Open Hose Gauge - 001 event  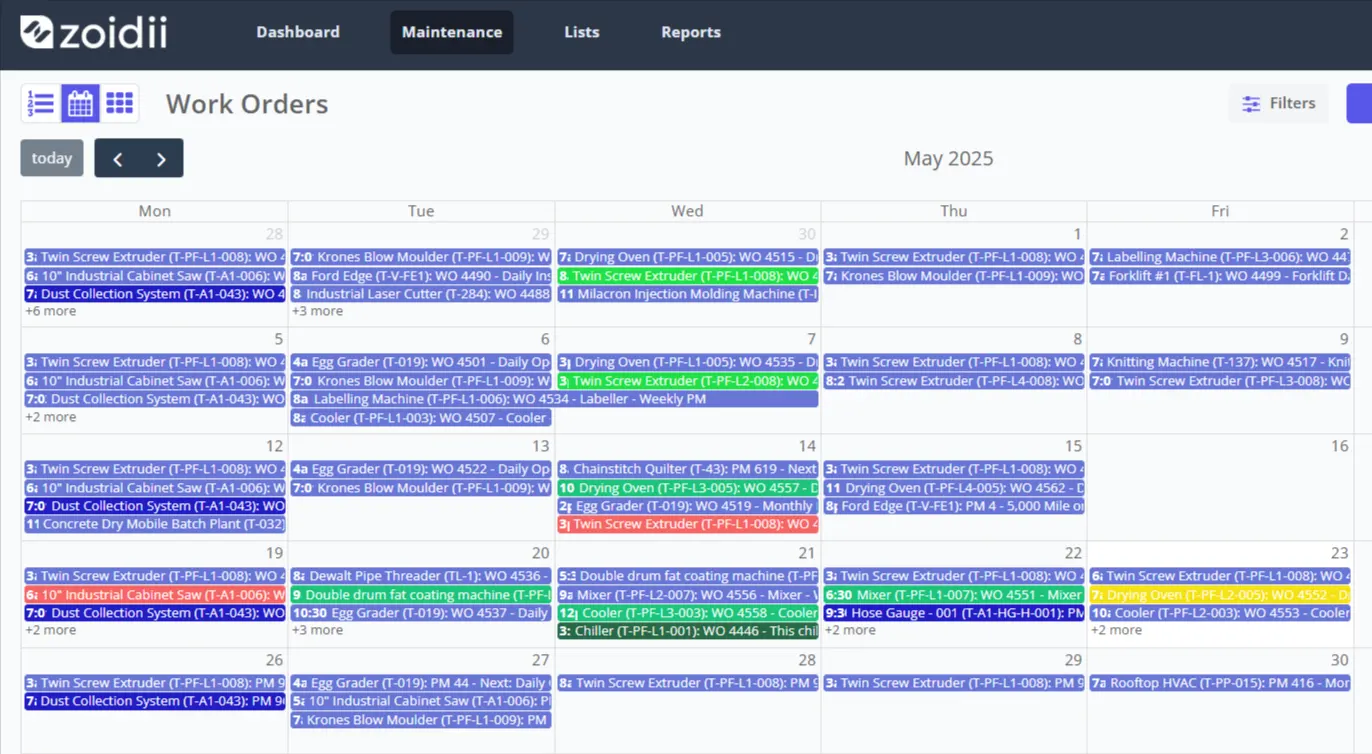pyautogui.click(x=954, y=613)
